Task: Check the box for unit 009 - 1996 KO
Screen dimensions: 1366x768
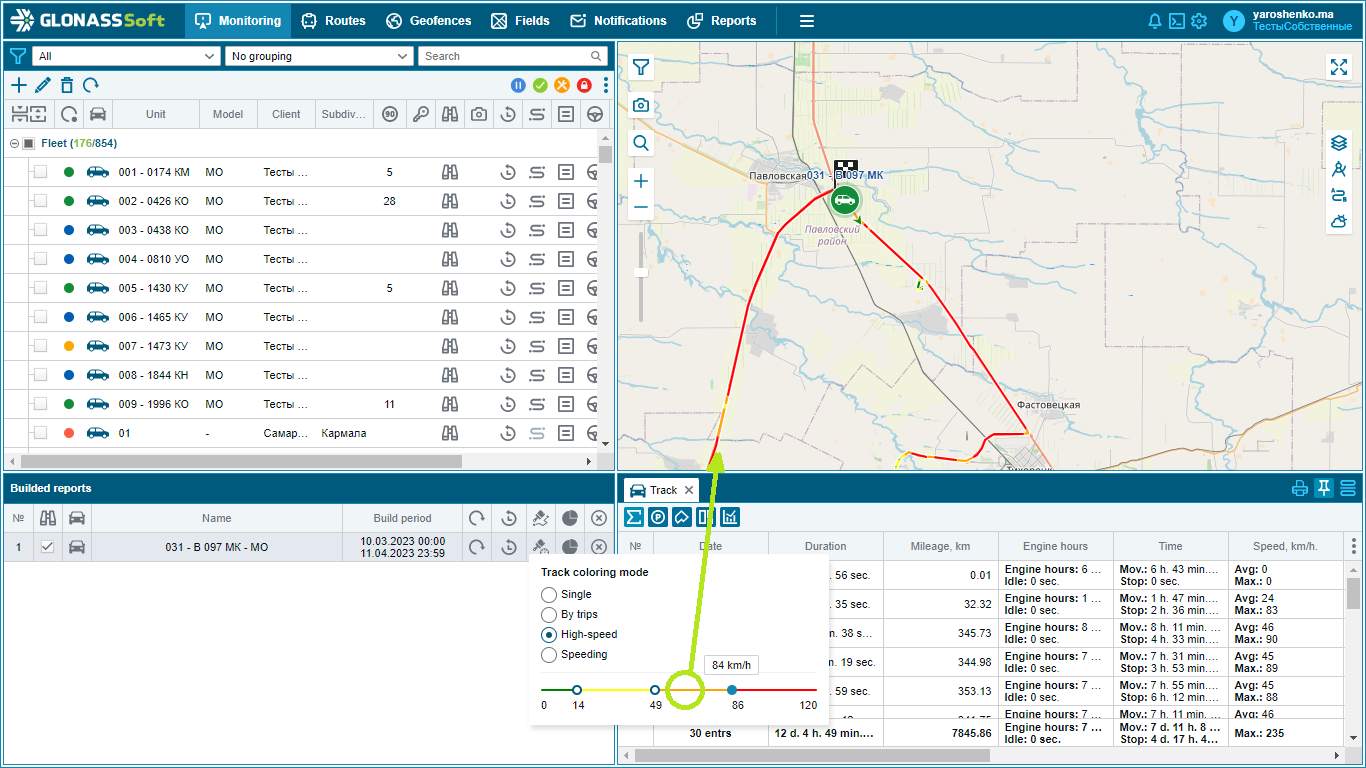Action: [40, 404]
